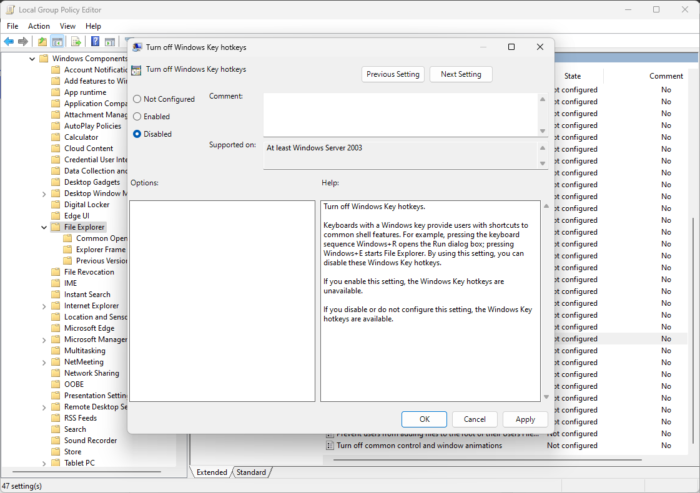This screenshot has width=700, height=493.
Task: Select the Not Configured radio button
Action: coord(137,99)
